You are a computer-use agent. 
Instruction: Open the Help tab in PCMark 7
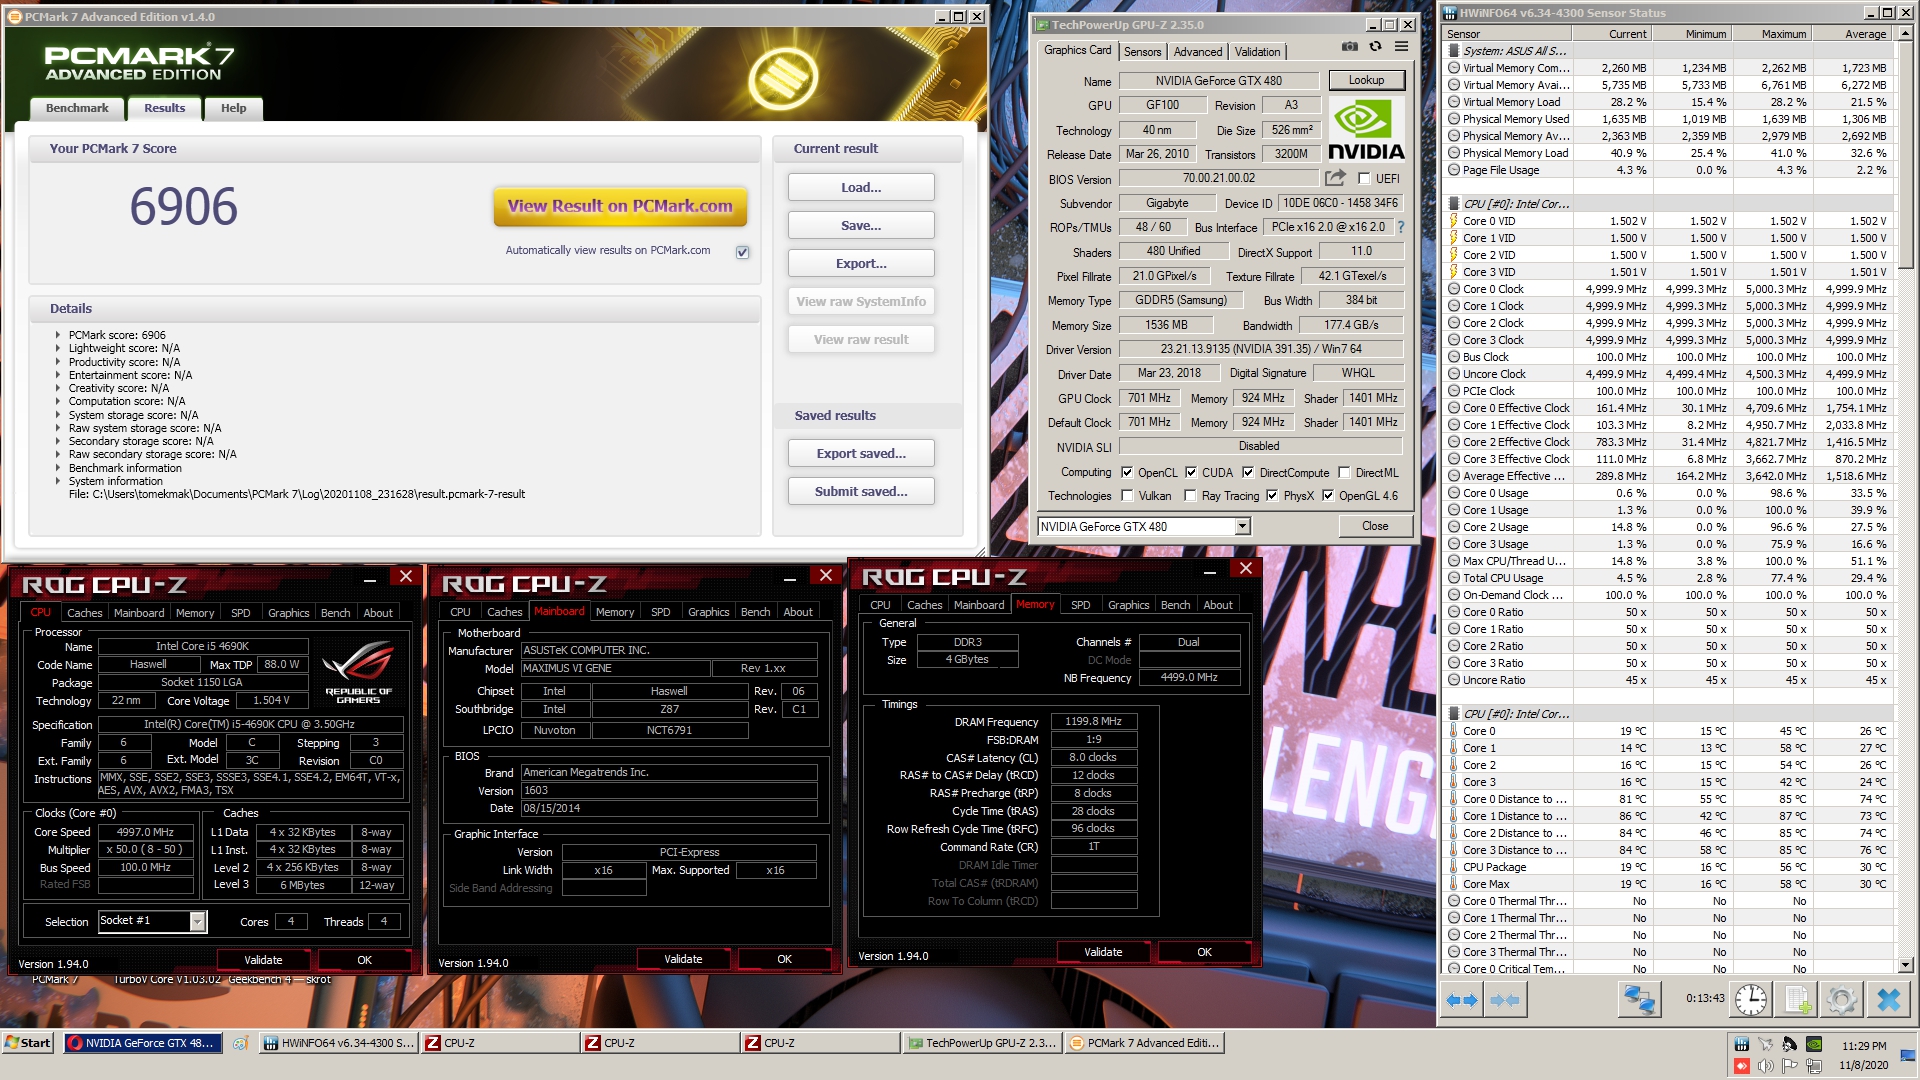click(234, 108)
